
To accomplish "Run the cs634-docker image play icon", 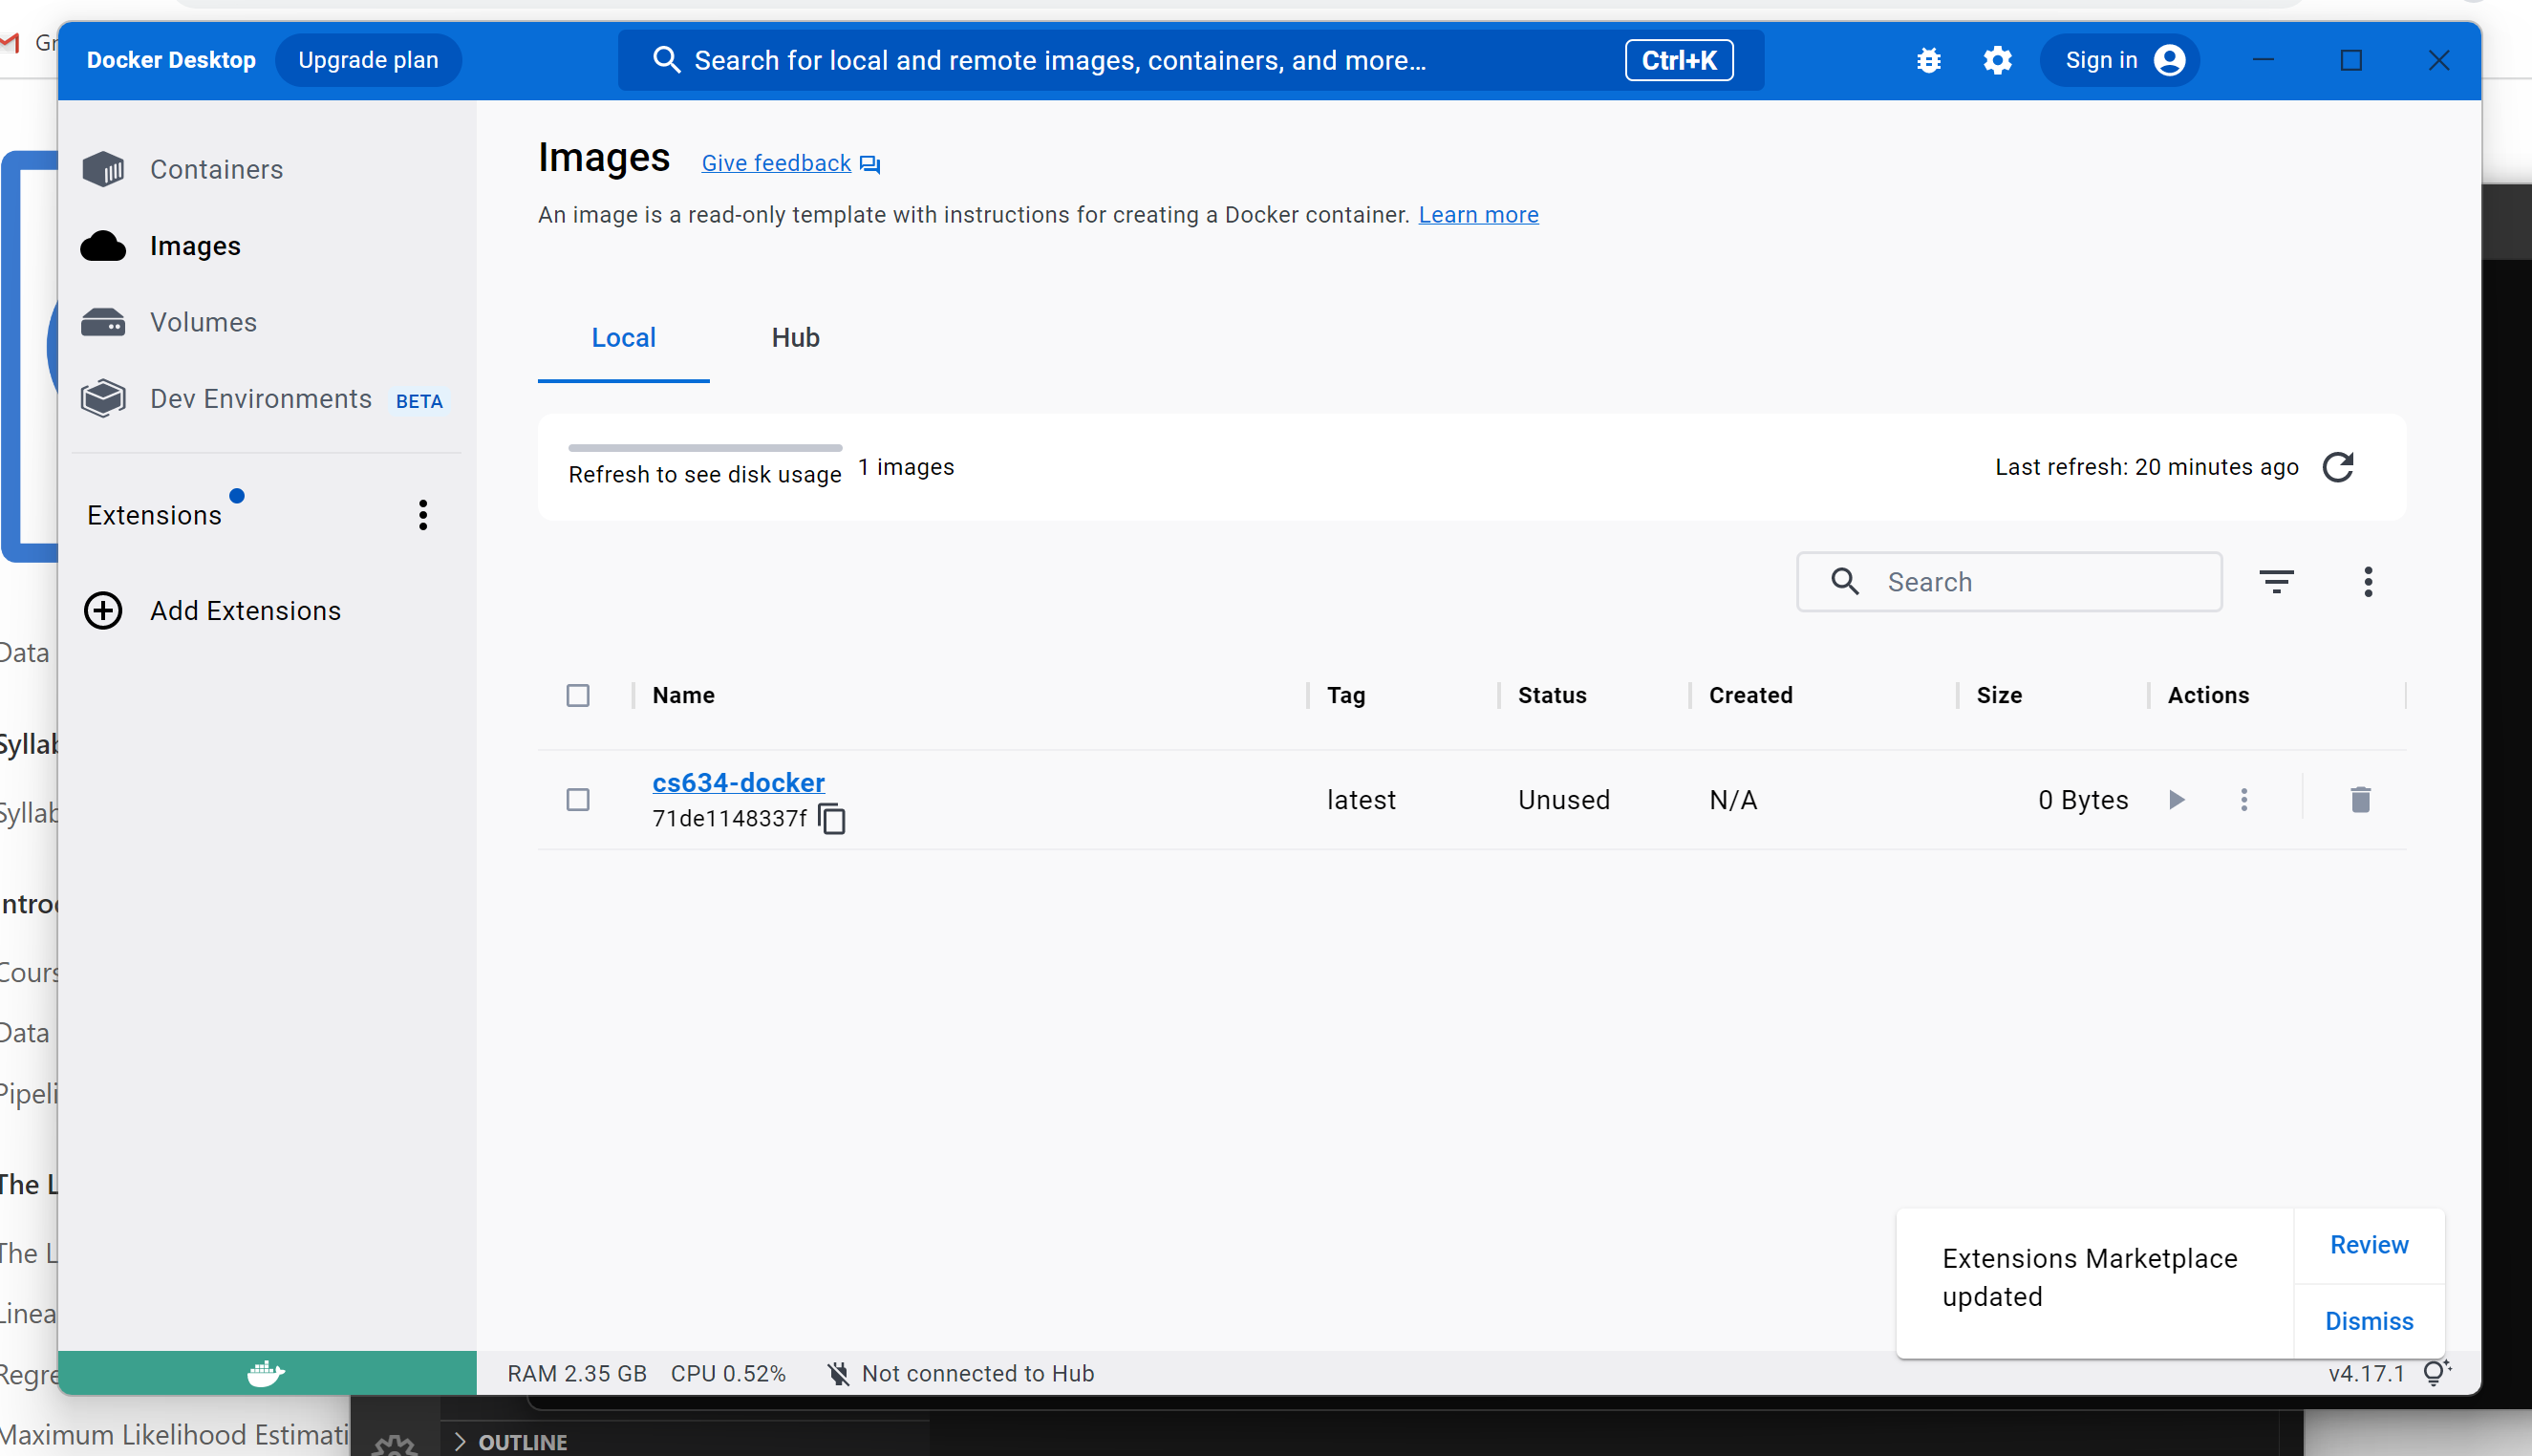I will coord(2176,799).
